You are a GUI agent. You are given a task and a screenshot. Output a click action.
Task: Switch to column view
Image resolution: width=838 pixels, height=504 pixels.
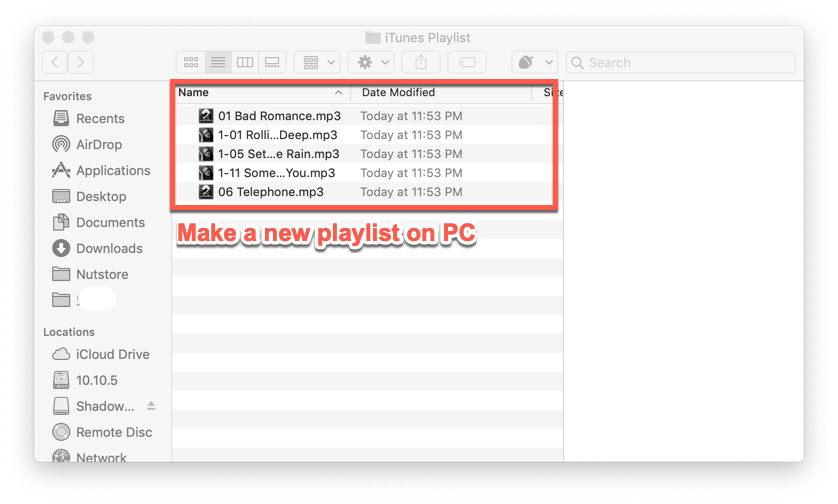coord(245,63)
